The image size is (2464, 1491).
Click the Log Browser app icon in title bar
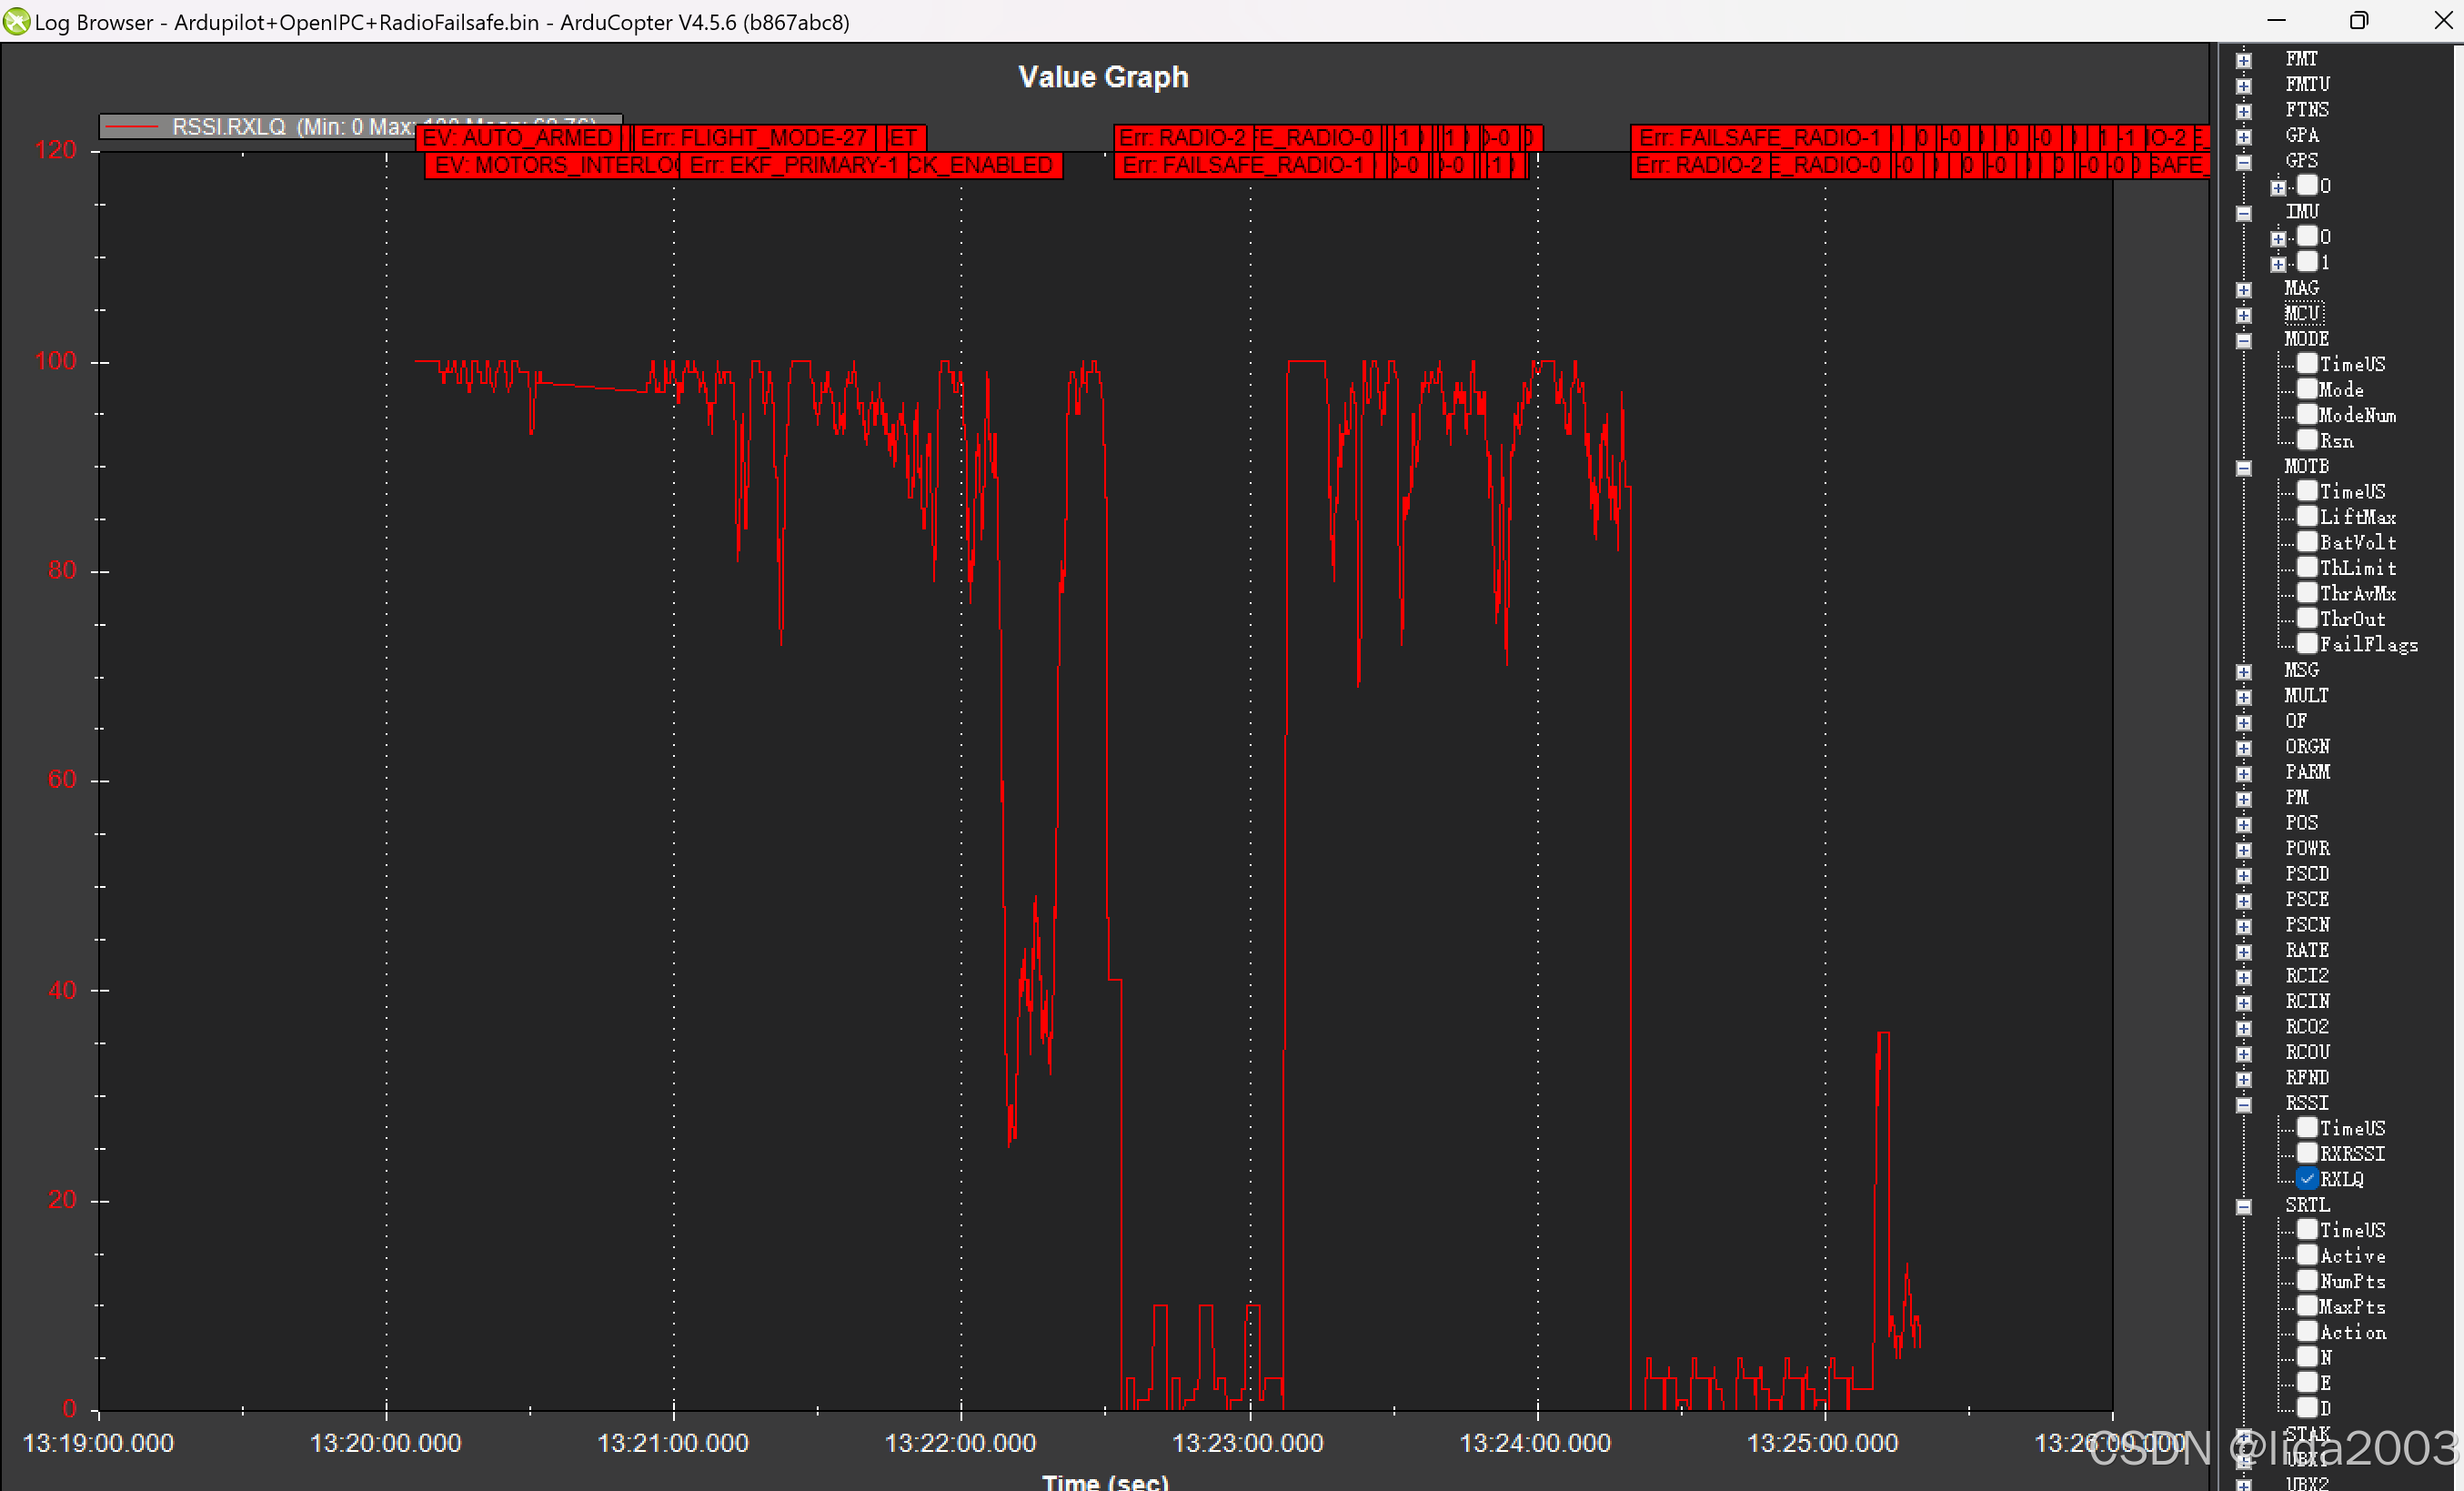(x=16, y=21)
